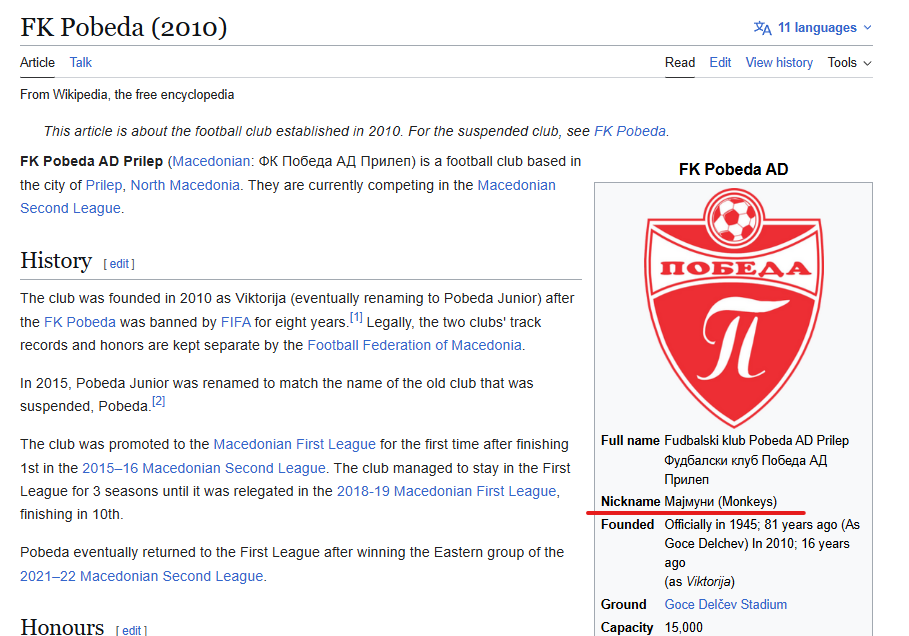Open the North Macedonia link
This screenshot has width=909, height=636.
pos(185,186)
